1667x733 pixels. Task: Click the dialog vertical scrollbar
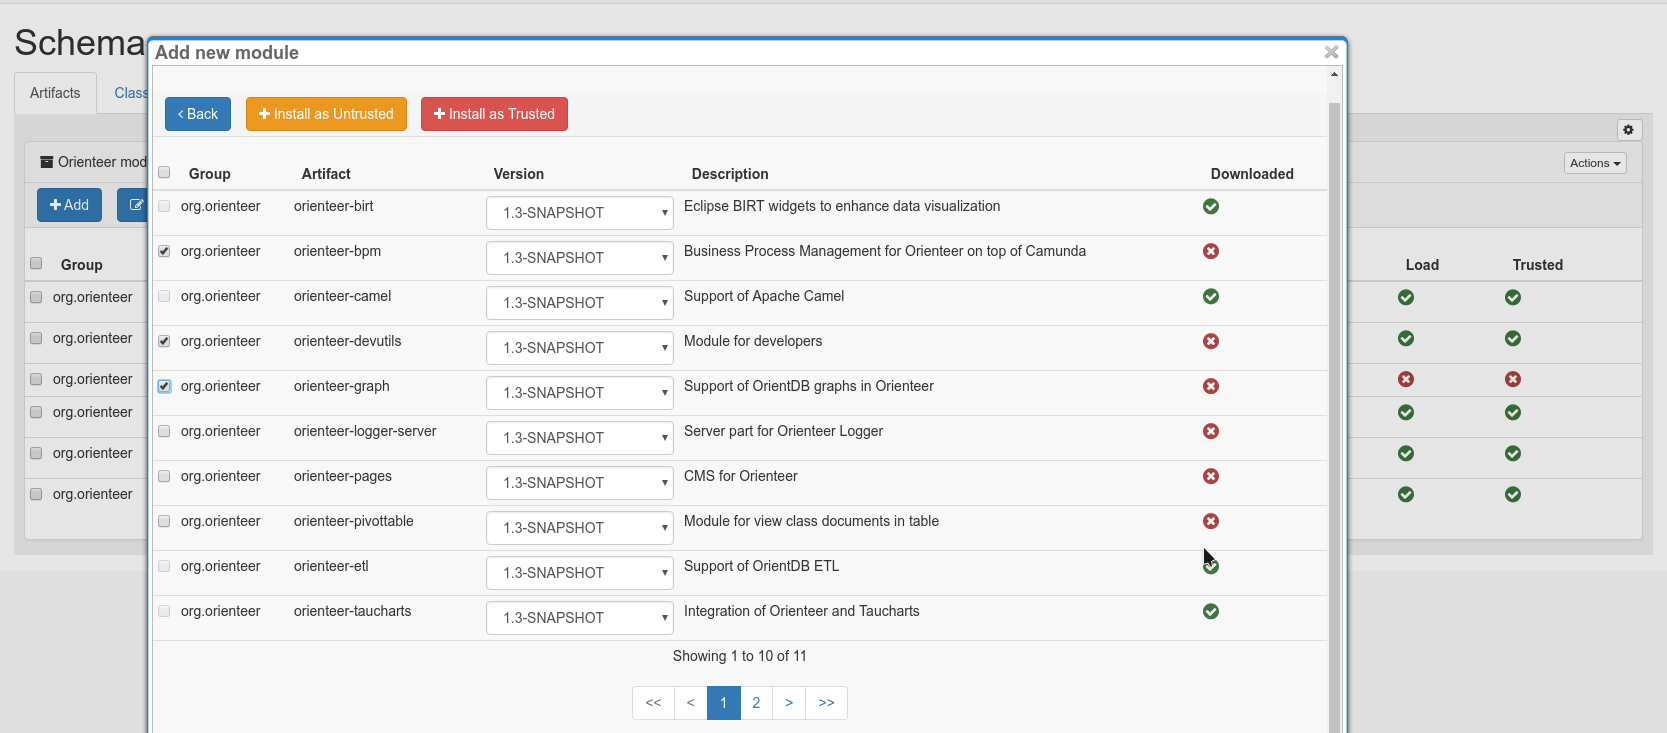pyautogui.click(x=1334, y=417)
